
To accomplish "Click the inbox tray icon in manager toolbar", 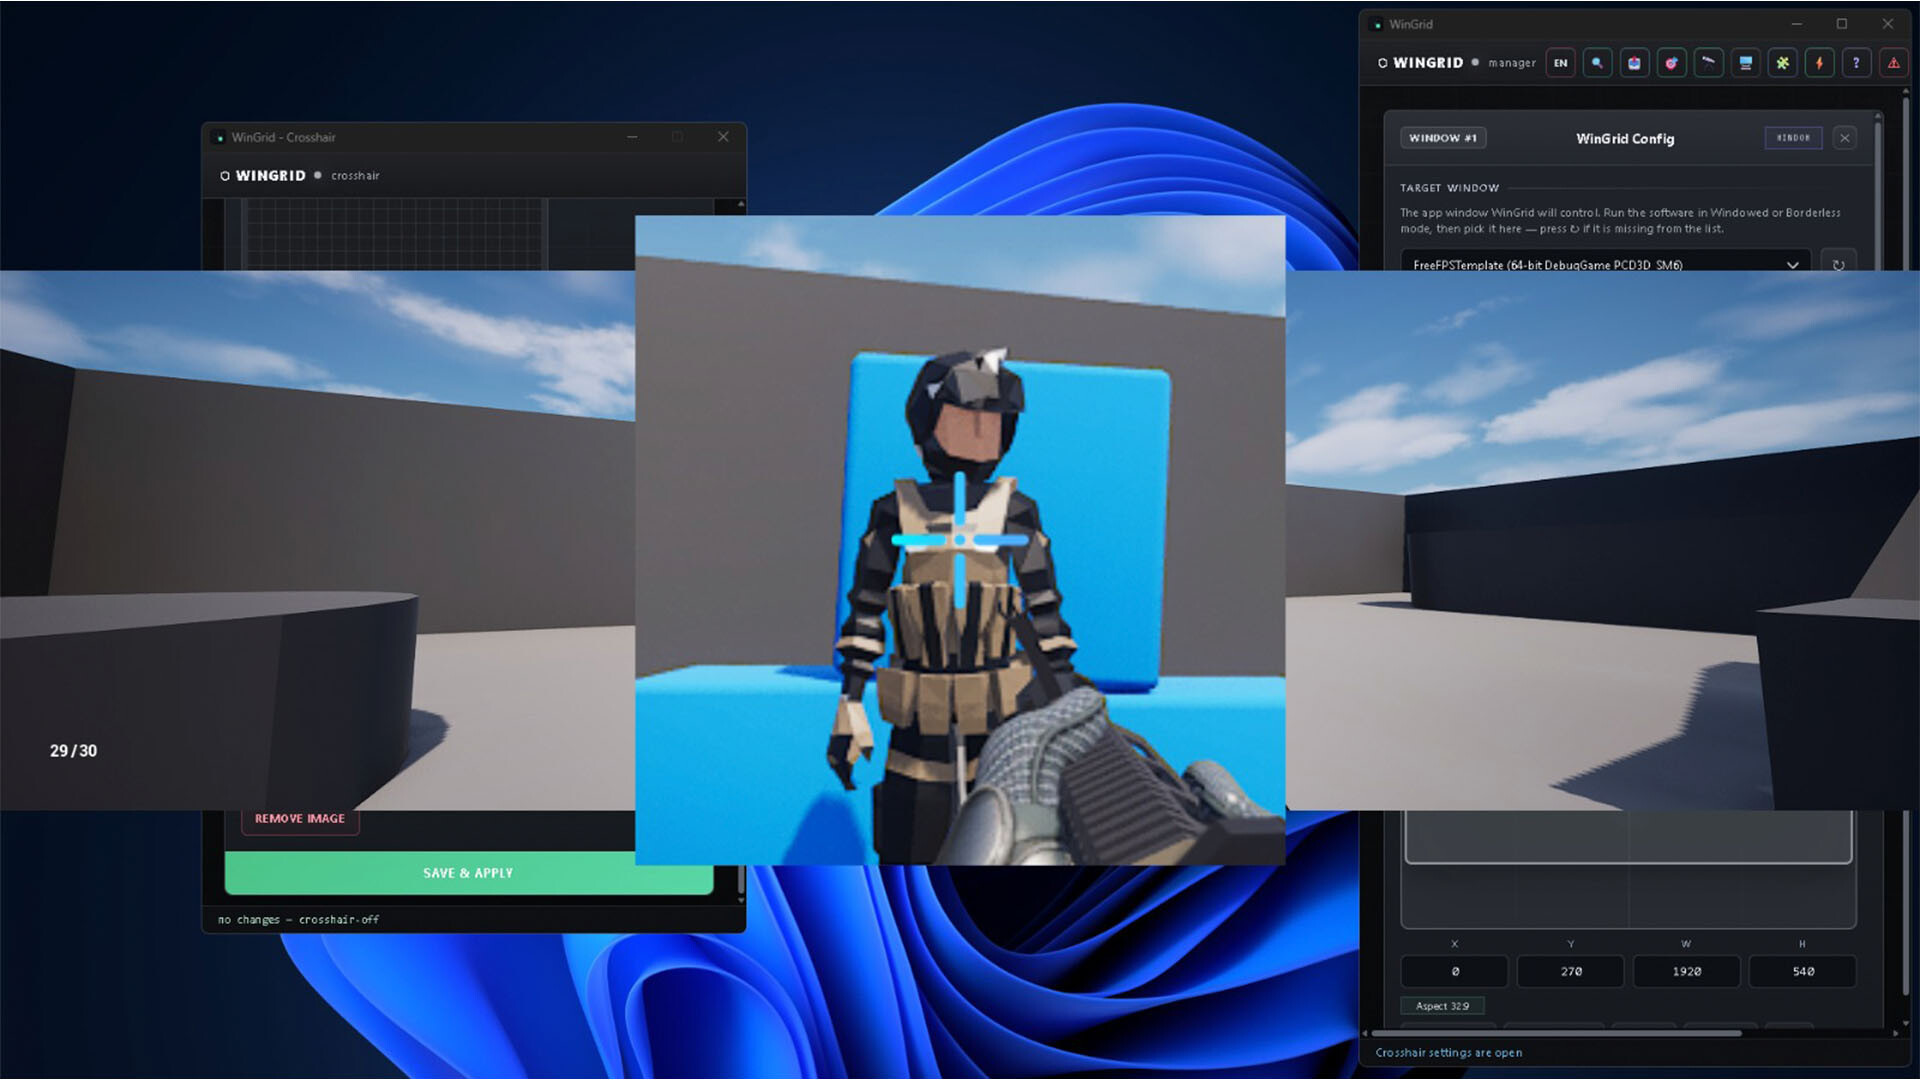I will (x=1634, y=63).
